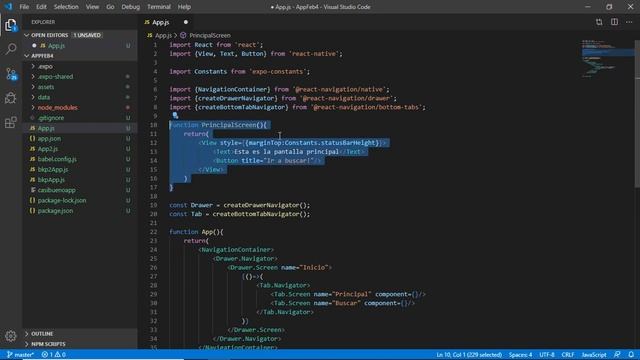The height and width of the screenshot is (360, 640).
Task: Expand the node_modules folder
Action: pos(80,107)
